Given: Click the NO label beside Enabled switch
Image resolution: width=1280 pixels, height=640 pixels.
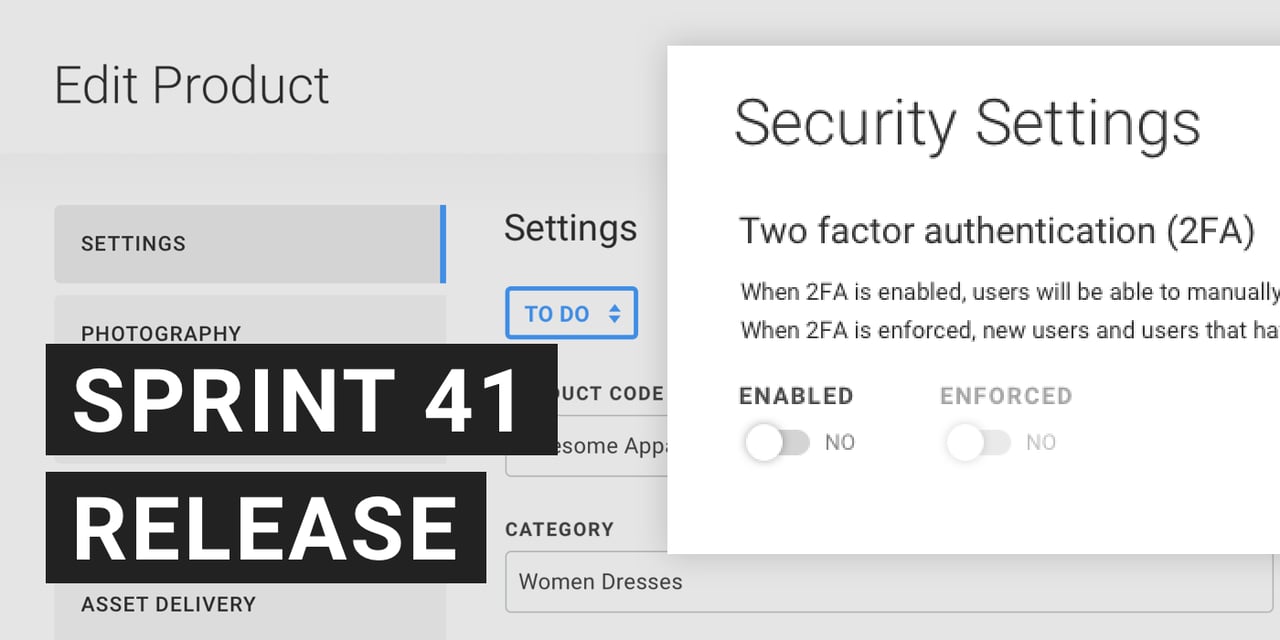Looking at the screenshot, I should point(840,442).
